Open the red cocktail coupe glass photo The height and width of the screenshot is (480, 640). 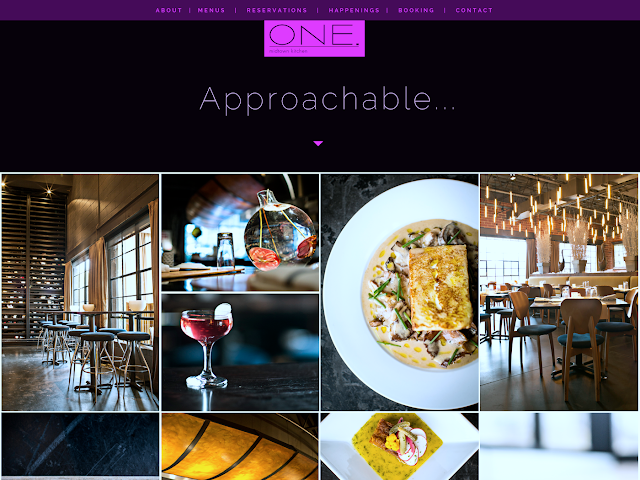click(x=240, y=352)
